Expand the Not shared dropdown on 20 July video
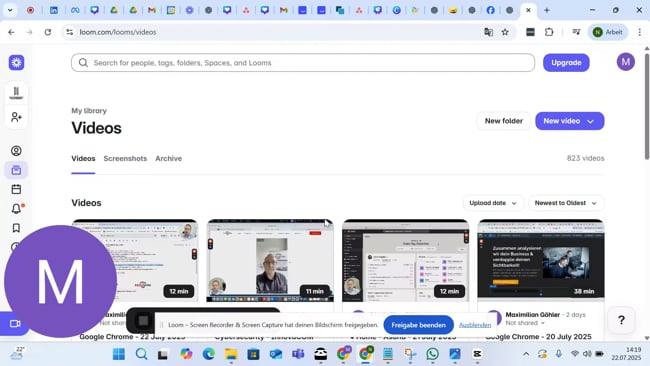This screenshot has height=366, width=650. tap(525, 323)
